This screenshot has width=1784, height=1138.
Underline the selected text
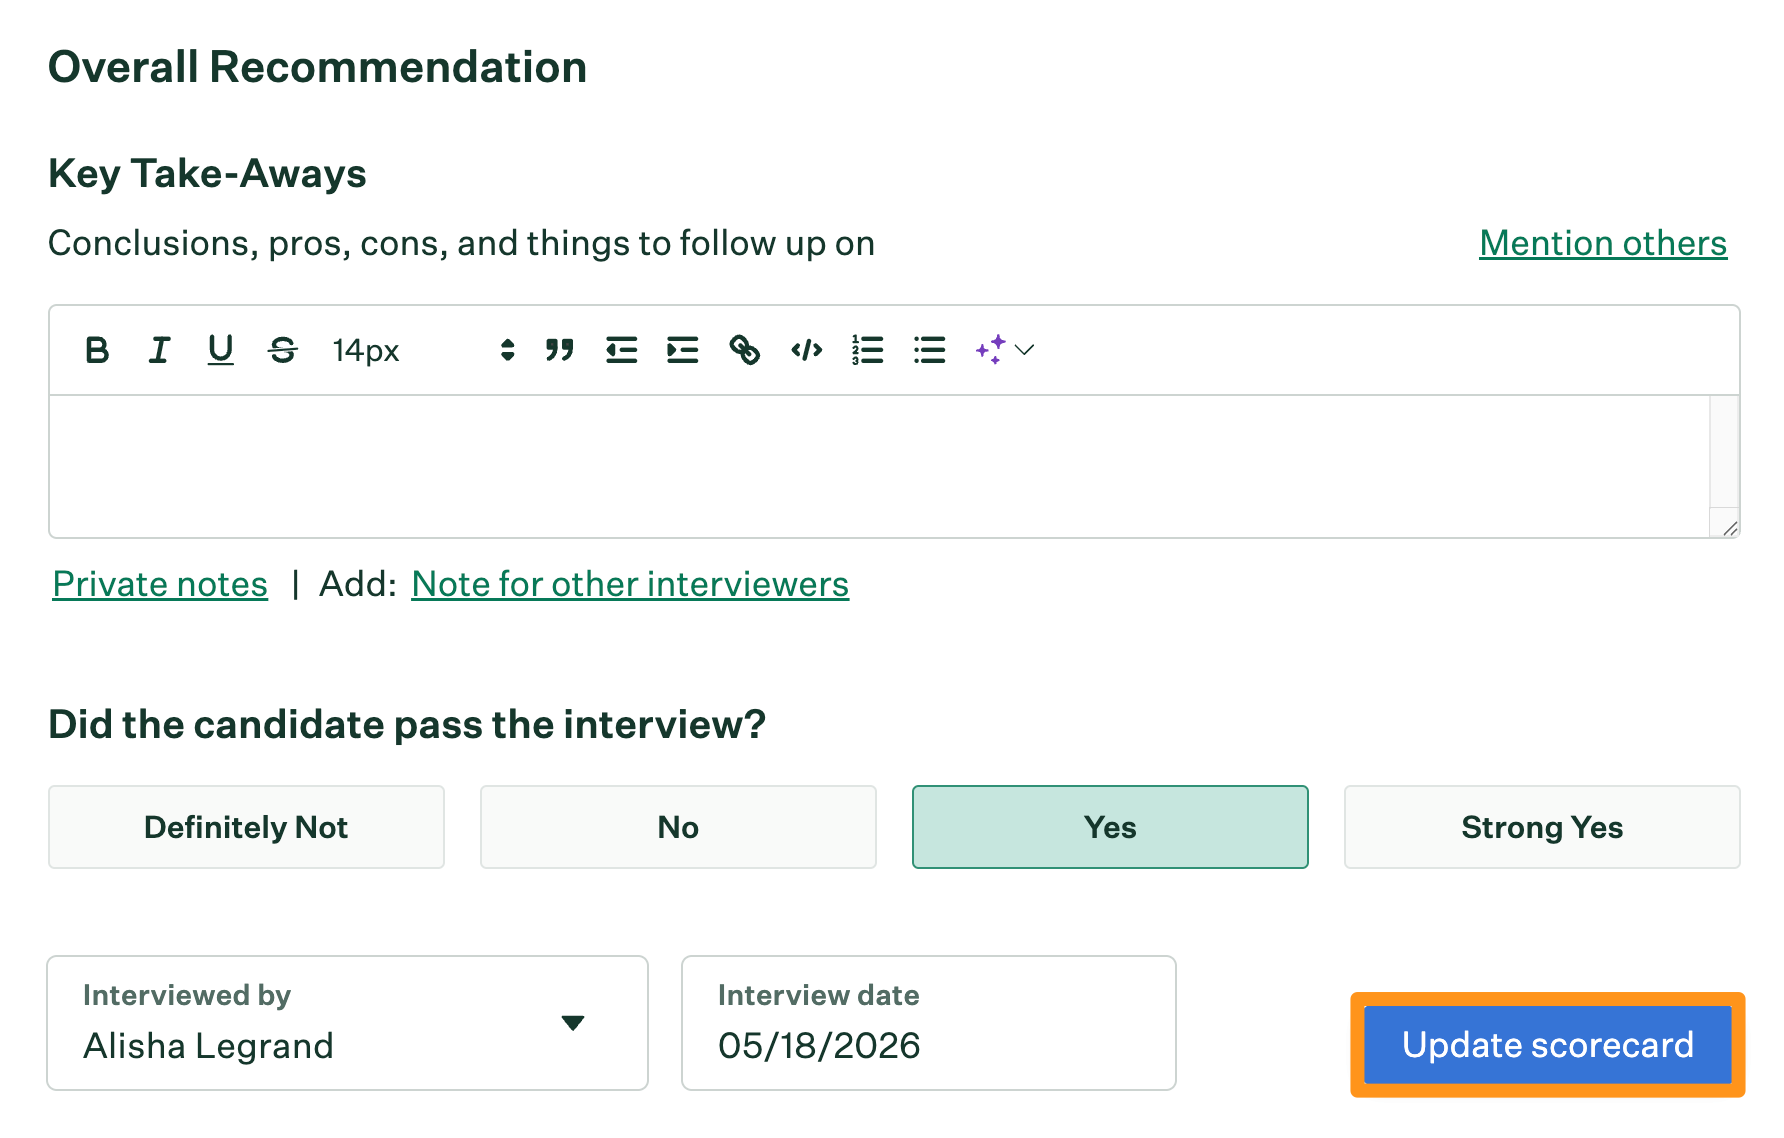pyautogui.click(x=220, y=350)
